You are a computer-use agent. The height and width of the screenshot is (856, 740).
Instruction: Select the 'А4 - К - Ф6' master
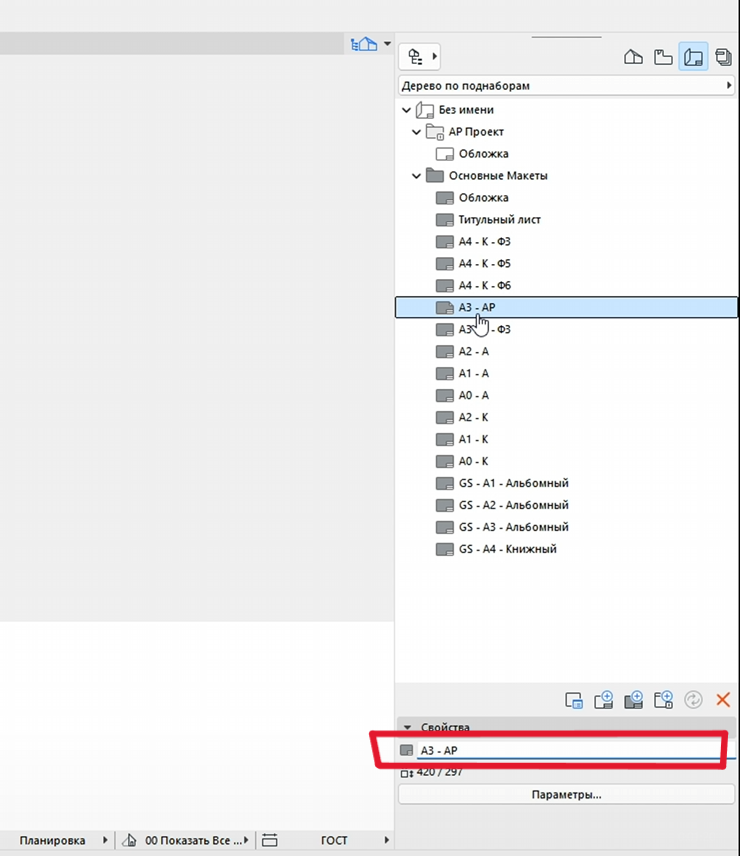pos(485,286)
